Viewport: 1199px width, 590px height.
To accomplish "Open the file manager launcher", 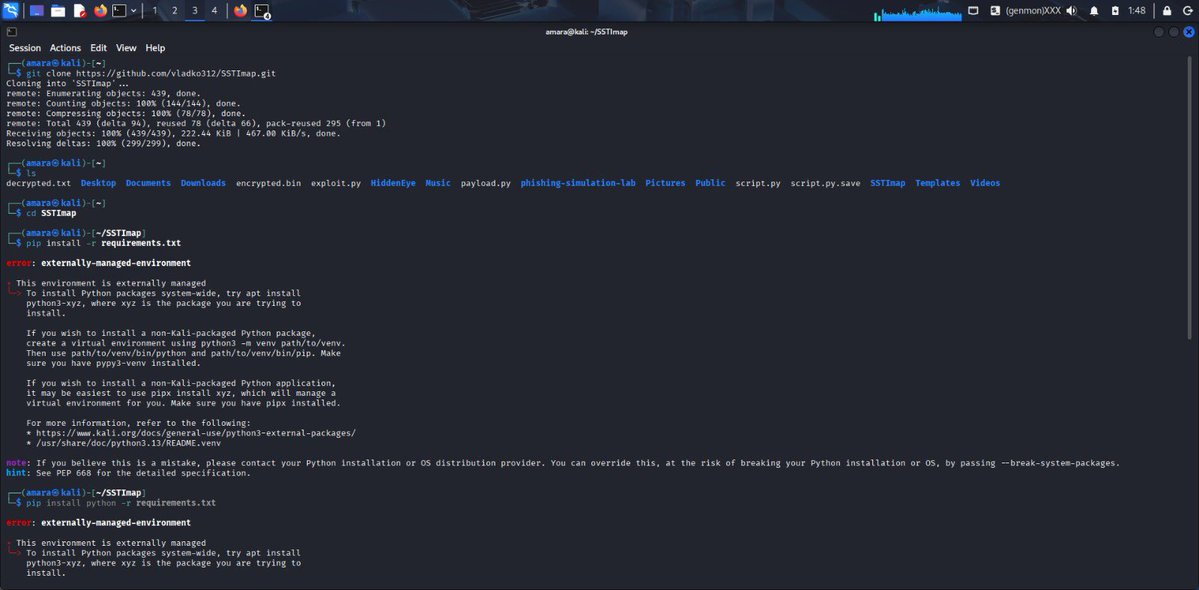I will 58,11.
